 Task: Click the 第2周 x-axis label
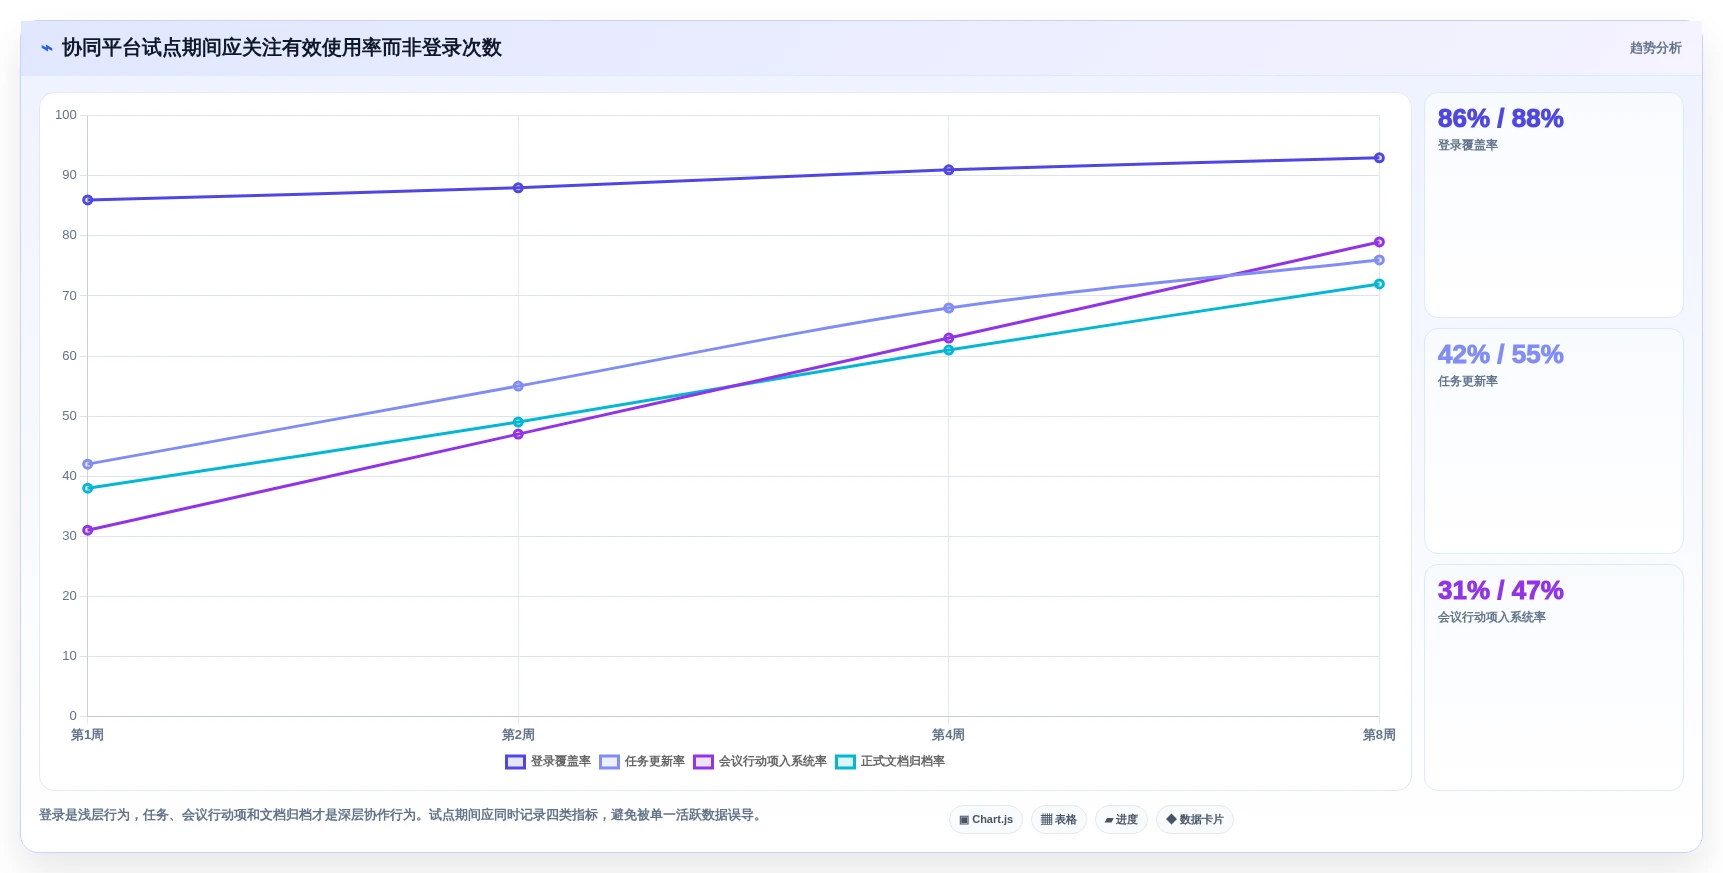pos(518,735)
